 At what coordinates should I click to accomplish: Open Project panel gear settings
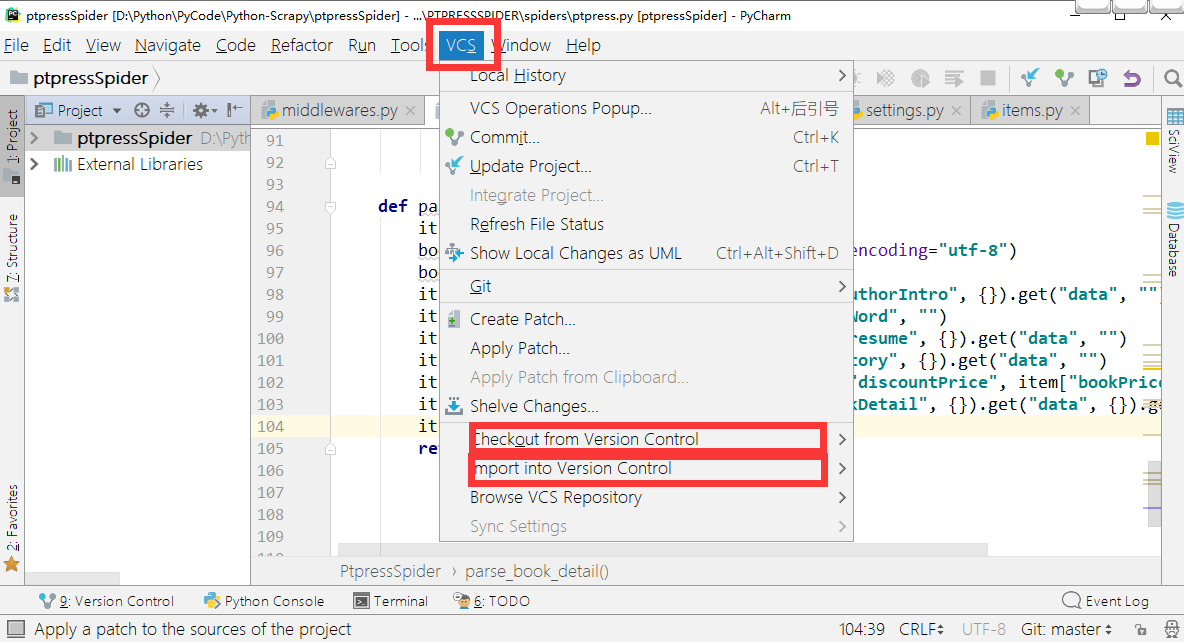[204, 110]
